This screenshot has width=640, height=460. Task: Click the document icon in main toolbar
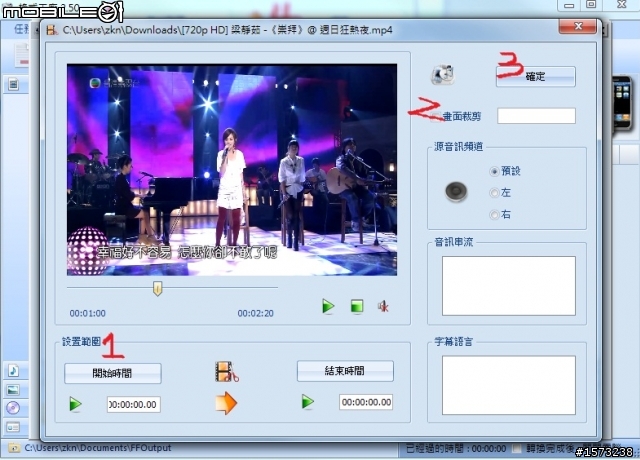click(22, 55)
